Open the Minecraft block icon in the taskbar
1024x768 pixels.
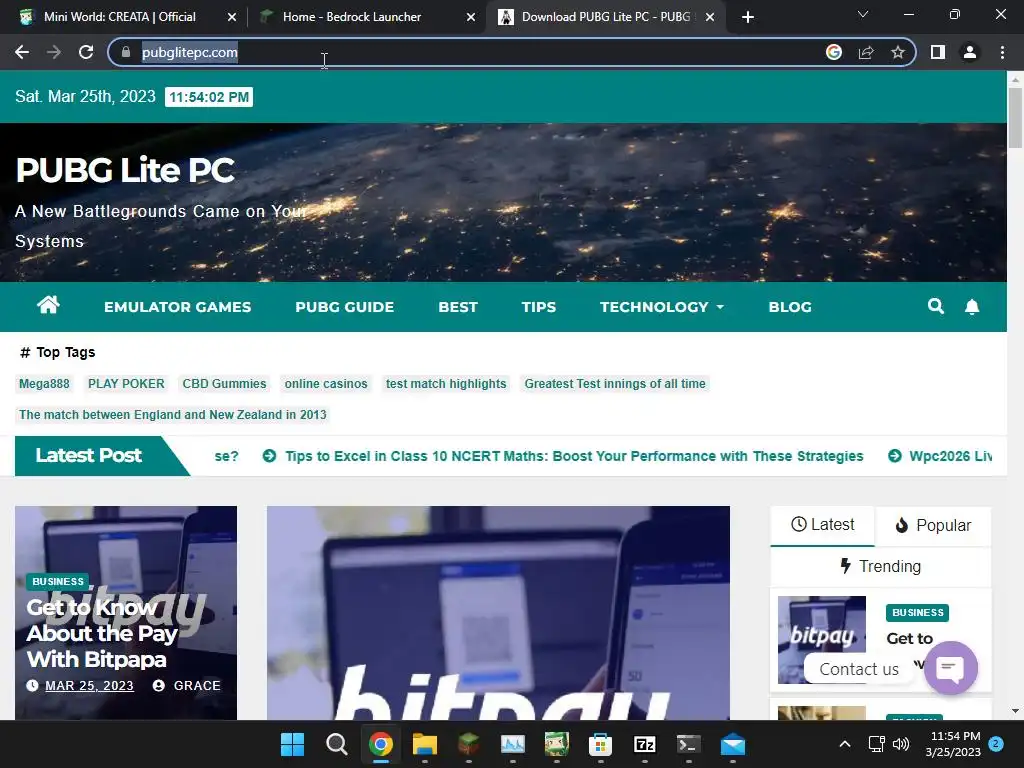[468, 744]
